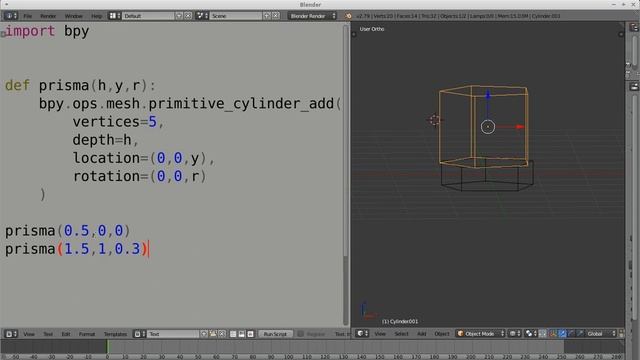Open the pivot point selector
Image resolution: width=640 pixels, height=360 pixels.
point(531,333)
